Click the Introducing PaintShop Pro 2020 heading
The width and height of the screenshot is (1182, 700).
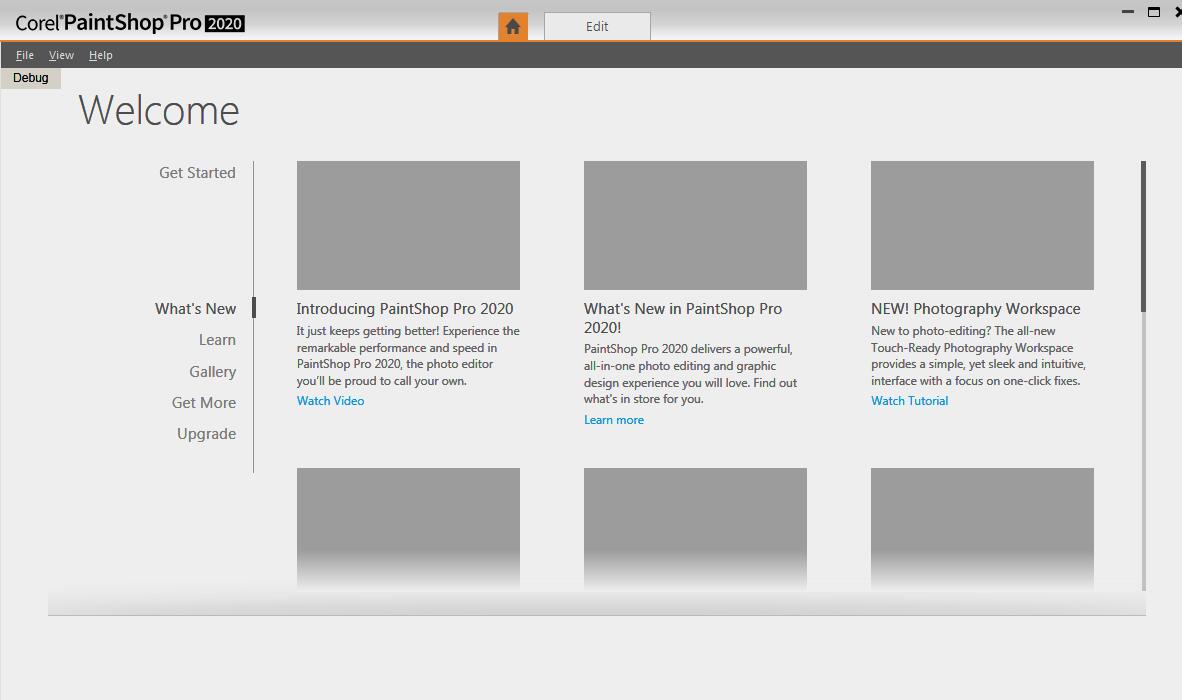point(405,309)
